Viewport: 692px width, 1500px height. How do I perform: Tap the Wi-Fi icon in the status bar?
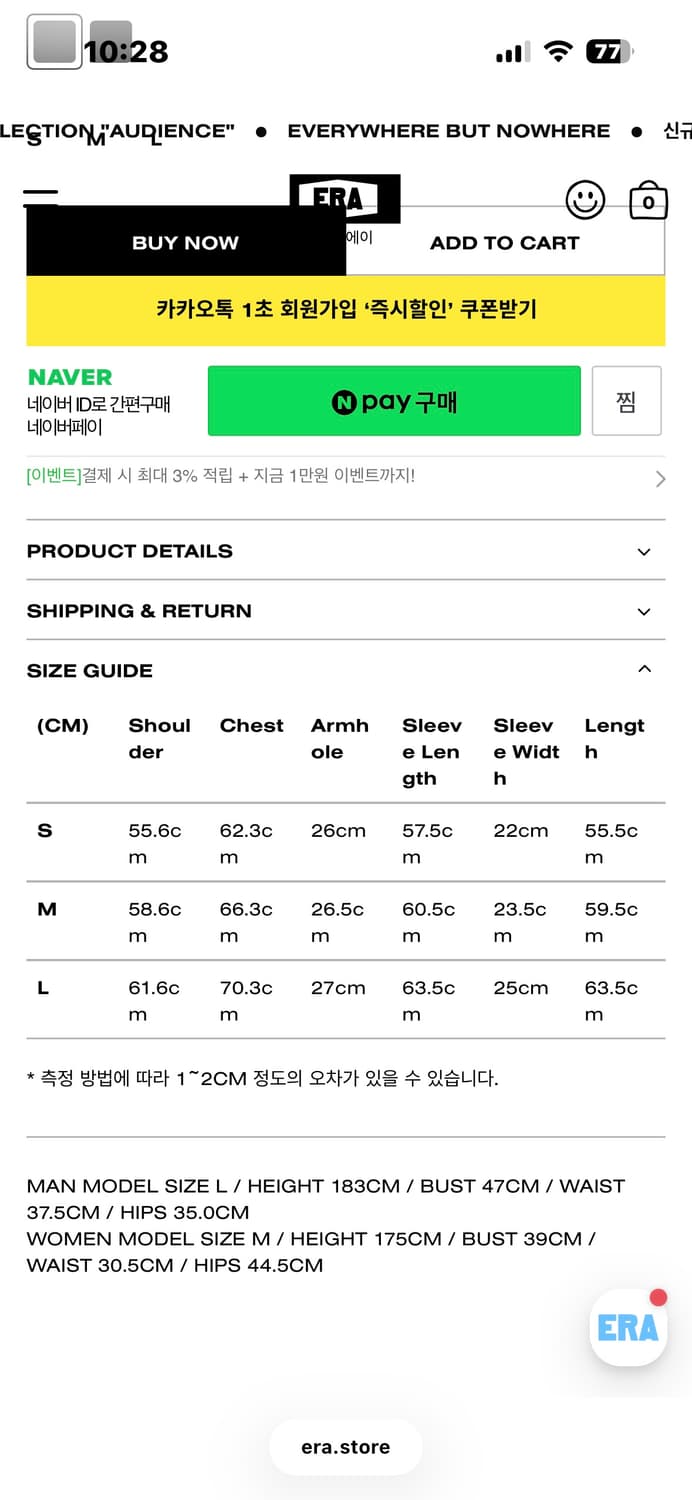coord(559,50)
